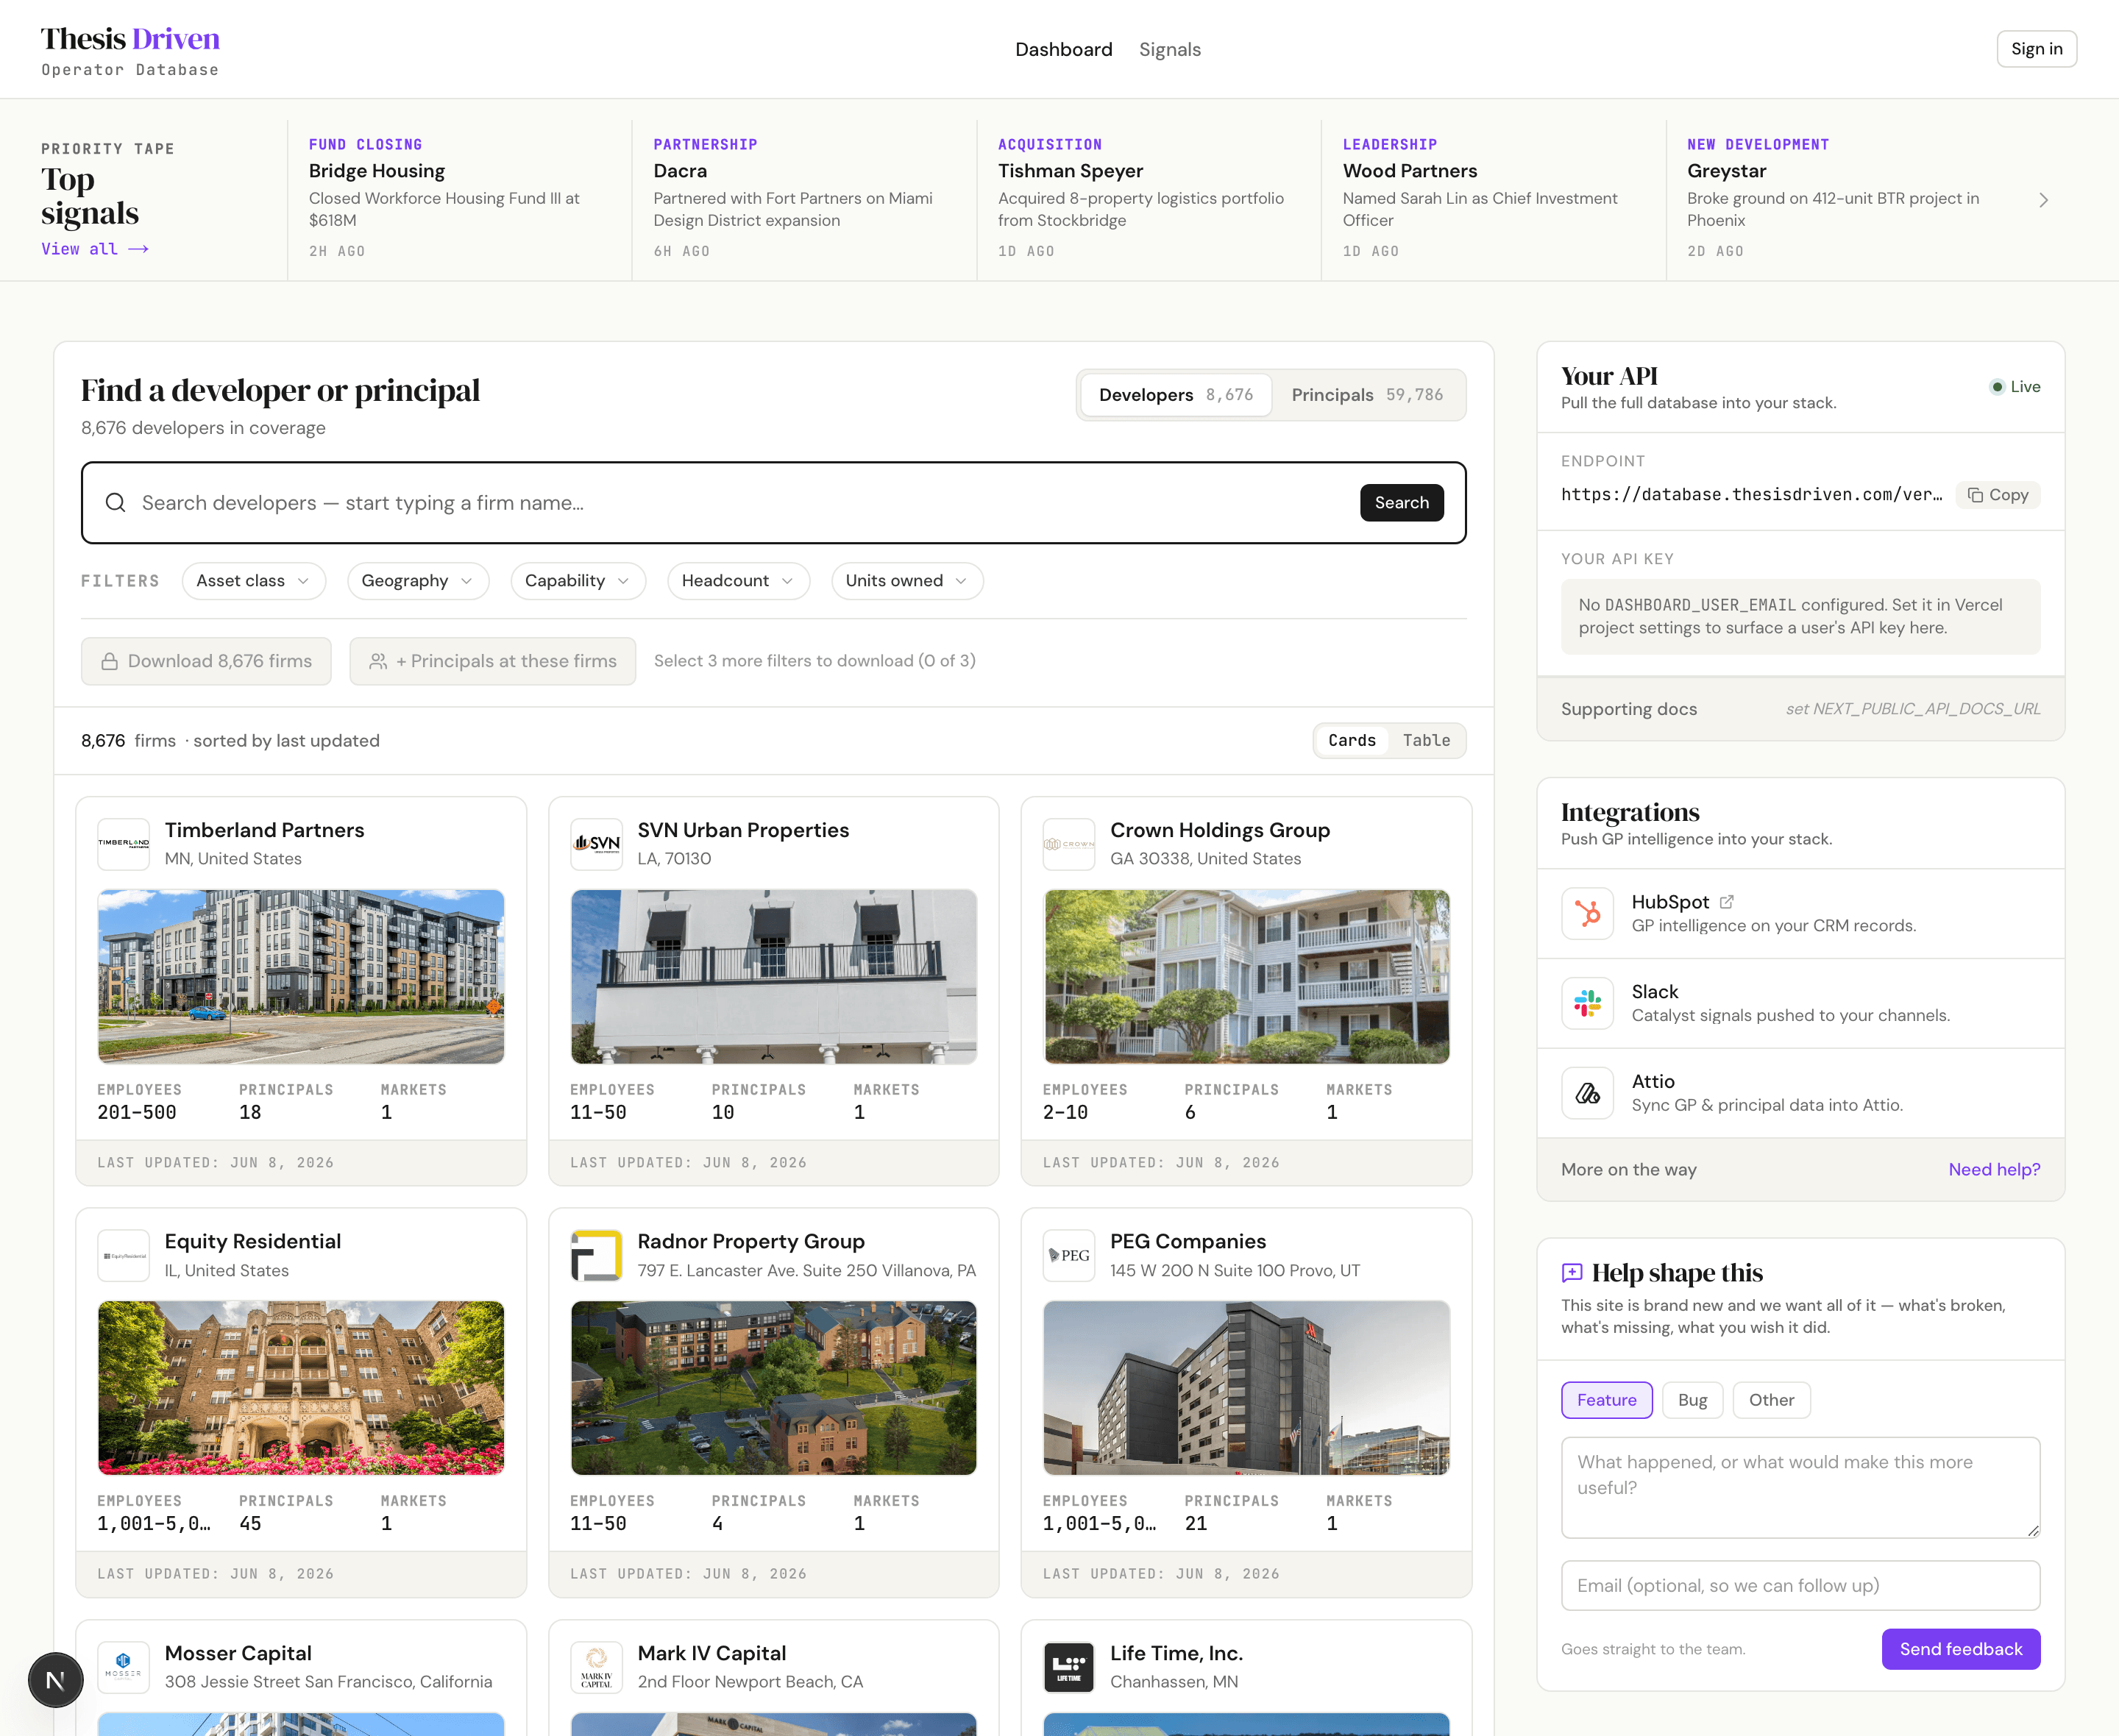2119x1736 pixels.
Task: Open the Asset class filter dropdown
Action: [x=254, y=581]
